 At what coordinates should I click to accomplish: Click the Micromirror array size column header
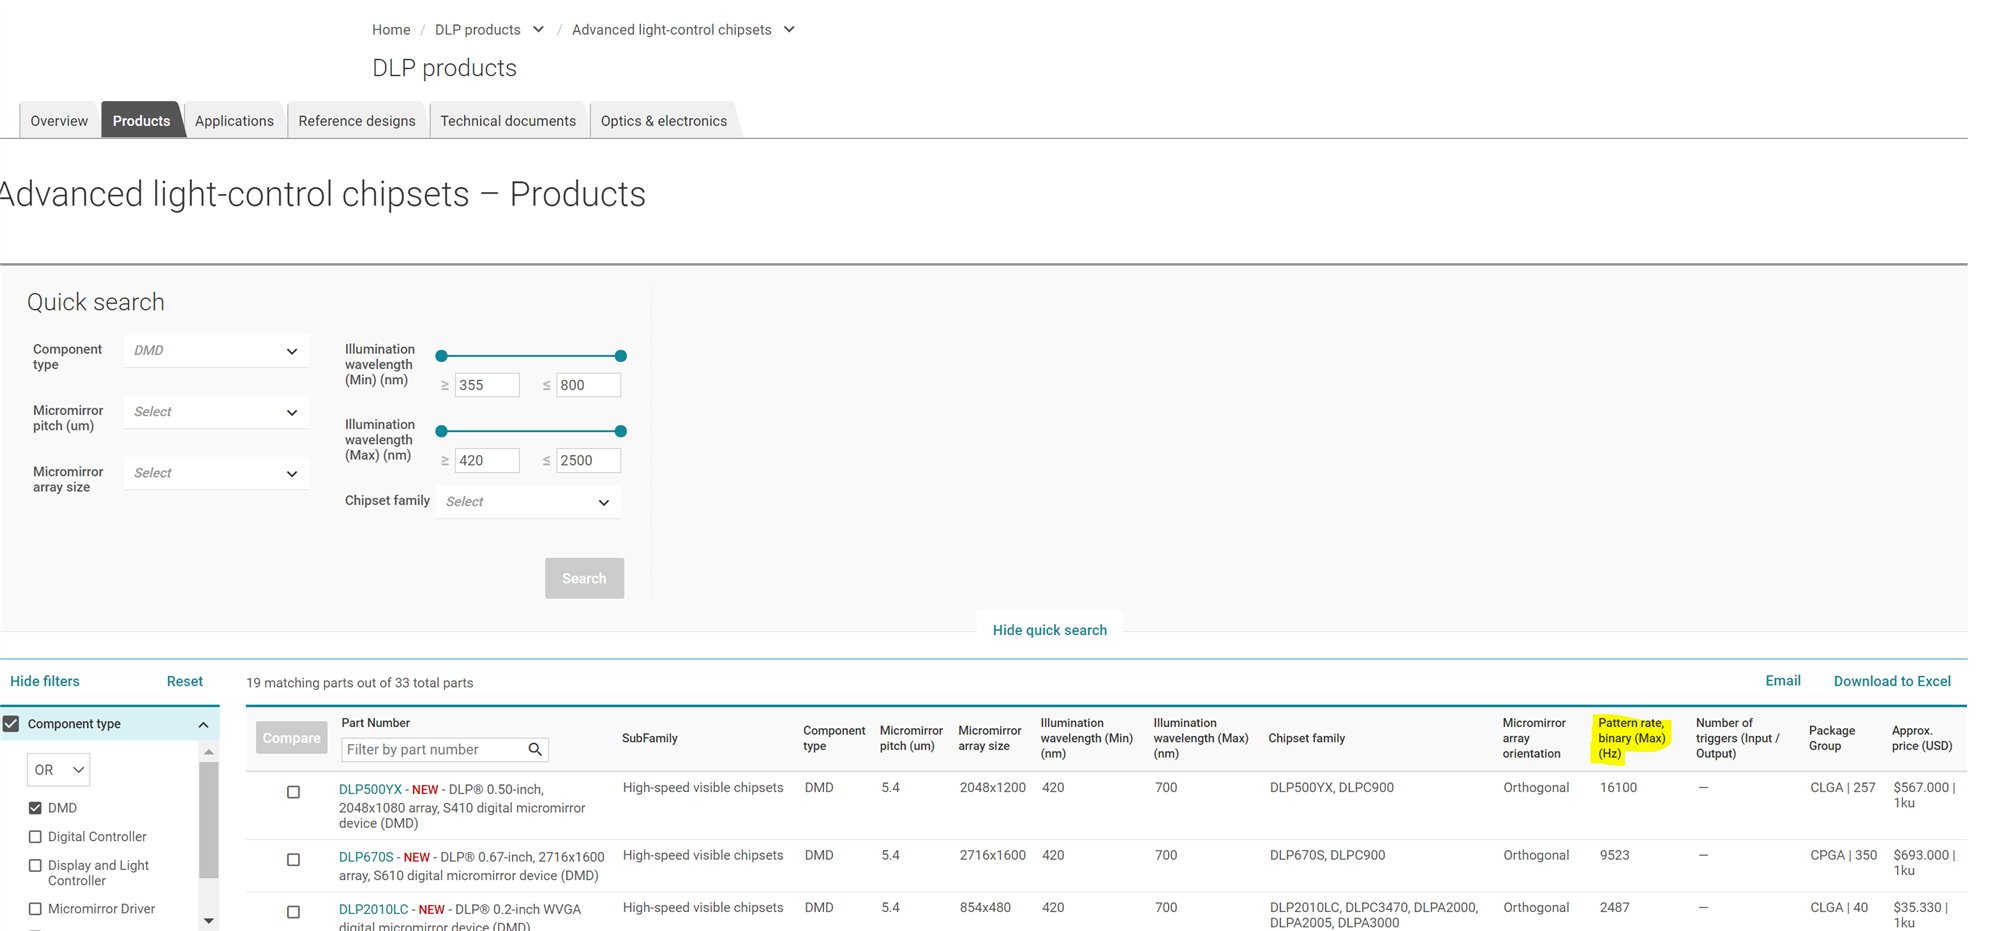pyautogui.click(x=989, y=738)
